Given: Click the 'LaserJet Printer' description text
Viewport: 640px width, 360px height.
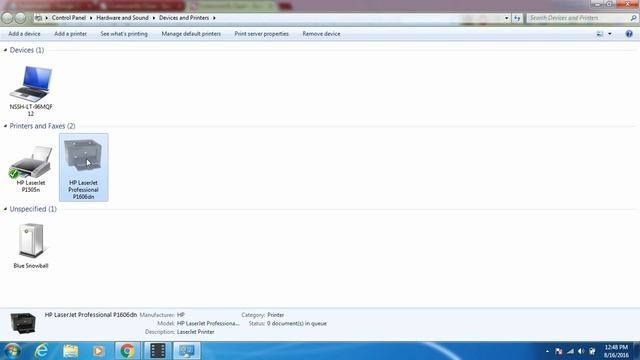Looking at the screenshot, I should (x=196, y=332).
